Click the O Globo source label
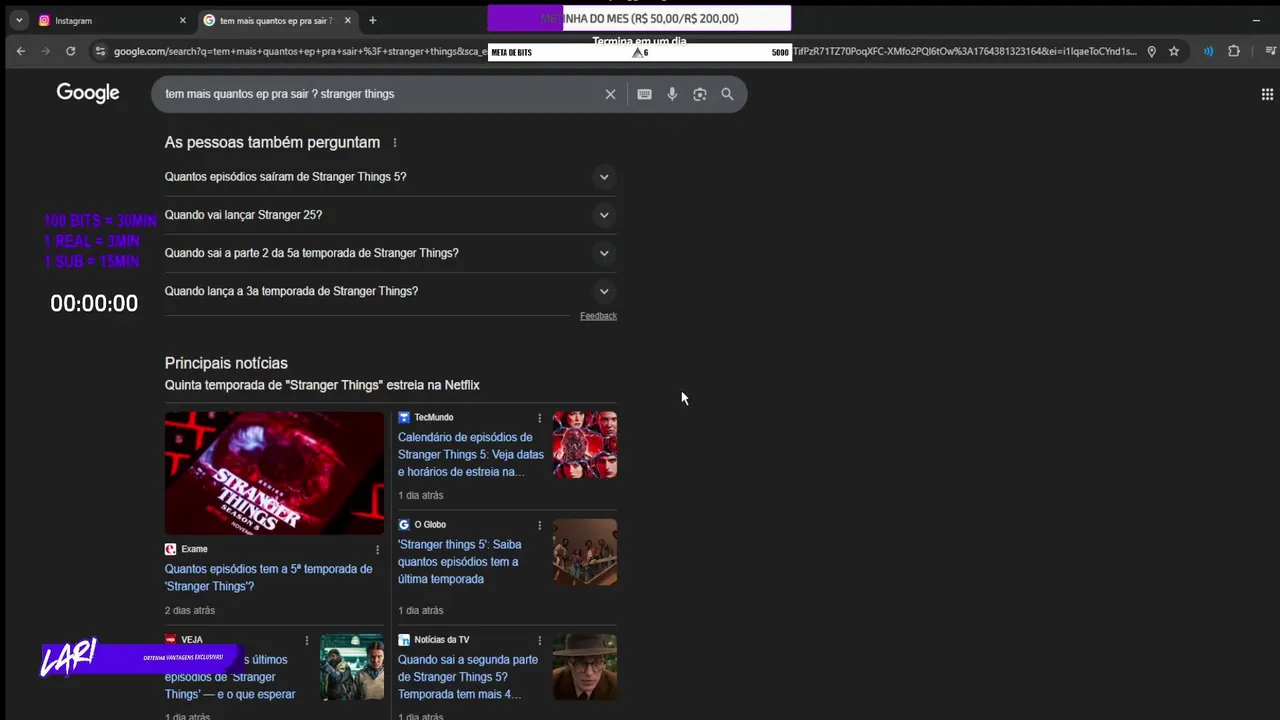 point(430,524)
